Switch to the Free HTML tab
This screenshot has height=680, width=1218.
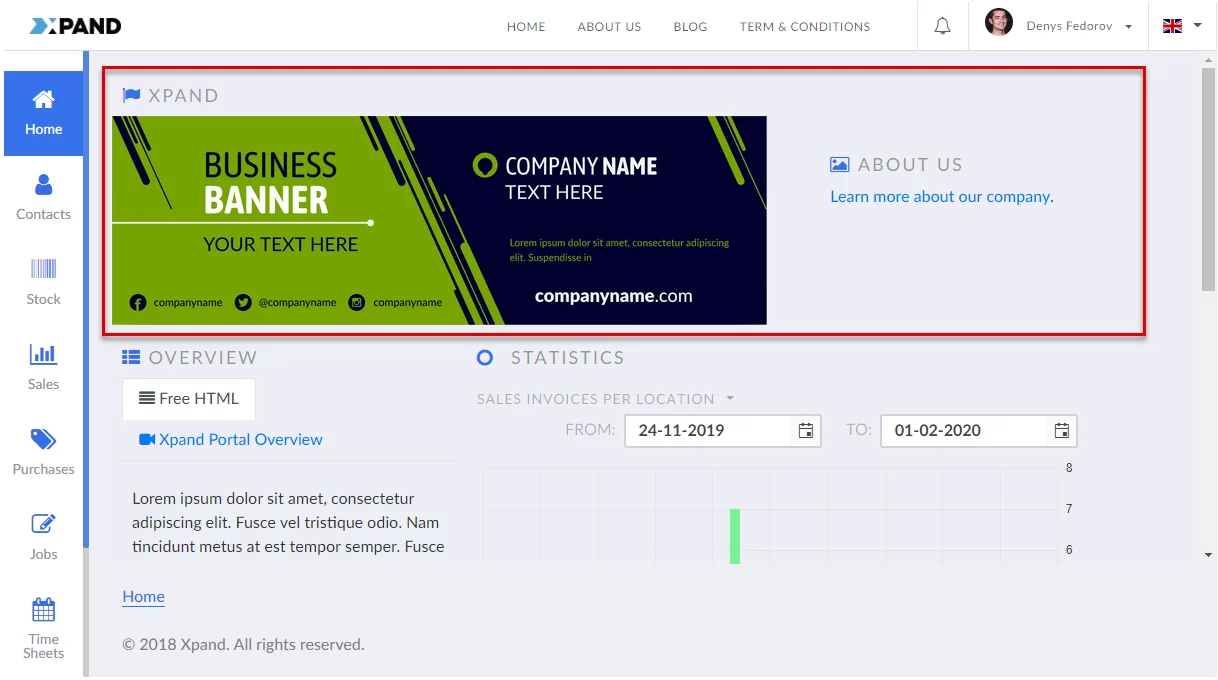pos(189,398)
